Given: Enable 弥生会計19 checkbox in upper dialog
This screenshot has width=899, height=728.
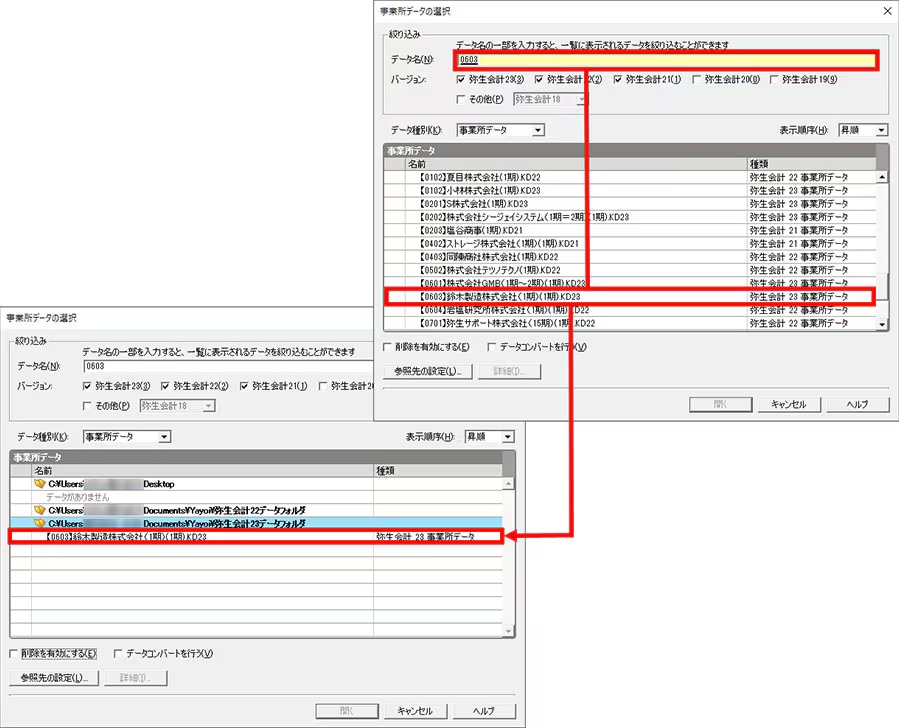Looking at the screenshot, I should pyautogui.click(x=774, y=80).
